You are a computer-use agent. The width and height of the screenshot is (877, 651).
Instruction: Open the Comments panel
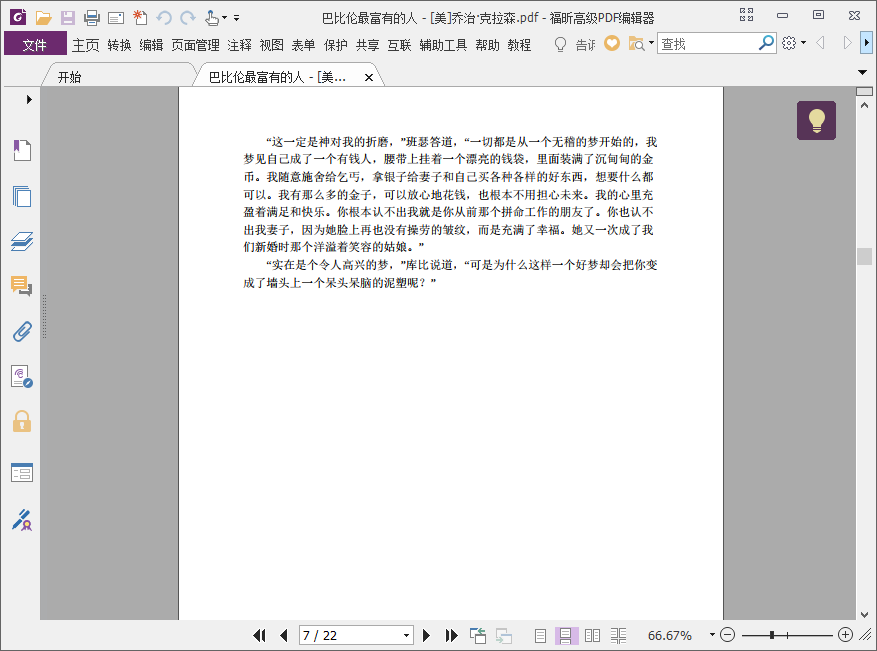[x=22, y=286]
